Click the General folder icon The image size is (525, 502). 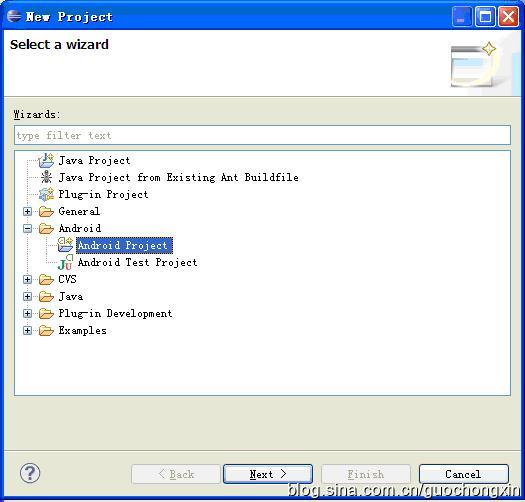[x=46, y=211]
